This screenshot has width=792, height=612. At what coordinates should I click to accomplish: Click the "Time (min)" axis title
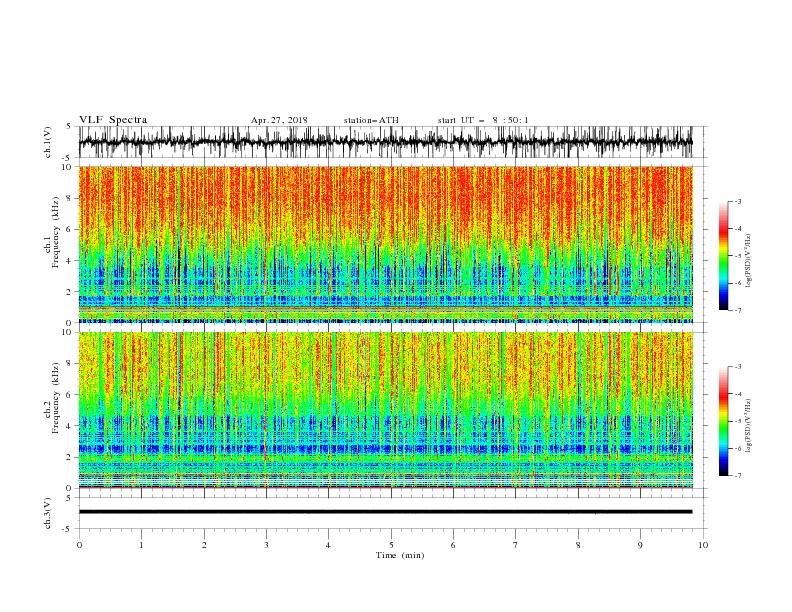[400, 555]
